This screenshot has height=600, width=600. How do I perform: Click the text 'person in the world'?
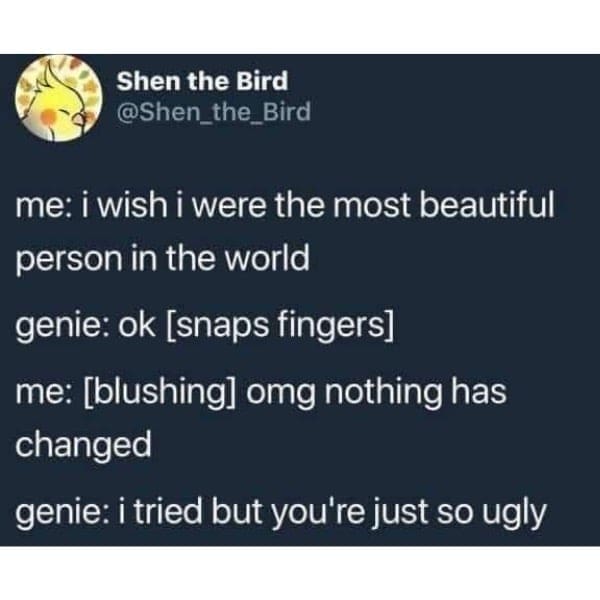point(163,259)
